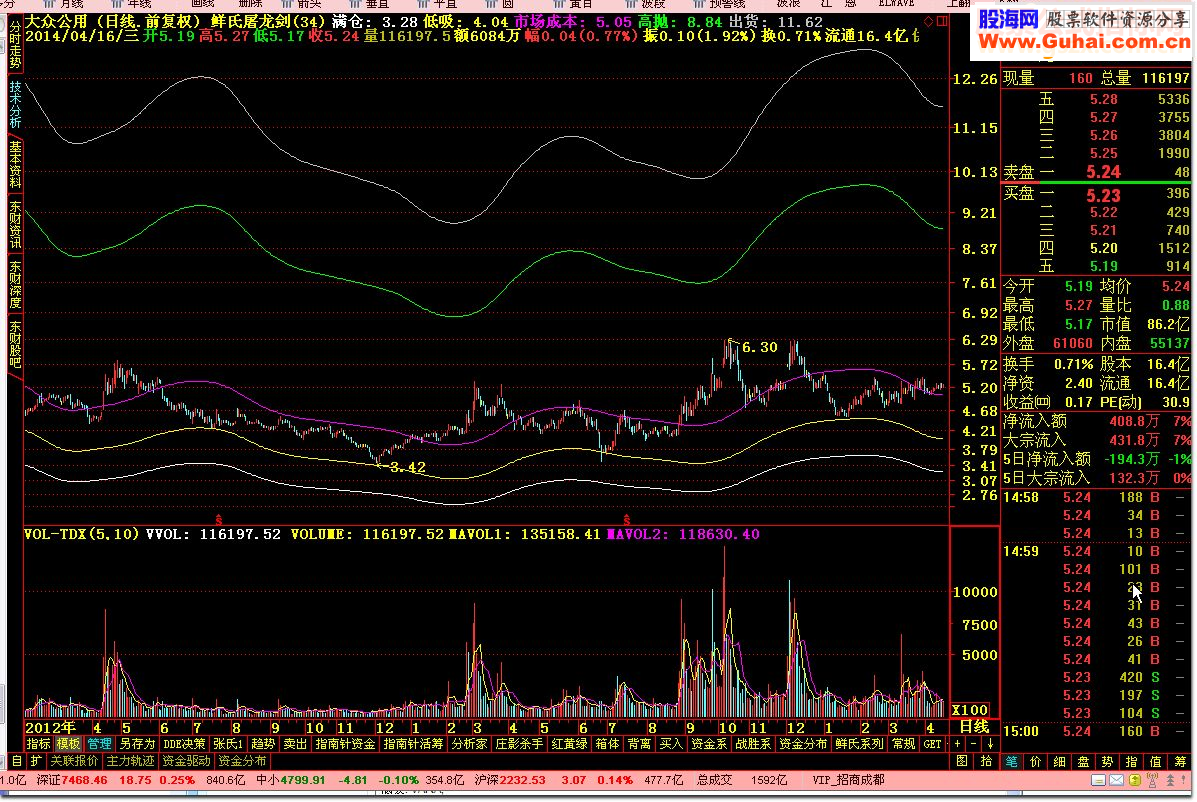The width and height of the screenshot is (1197, 802).
Task: Open the mail envelope icon
Action: tap(1116, 780)
